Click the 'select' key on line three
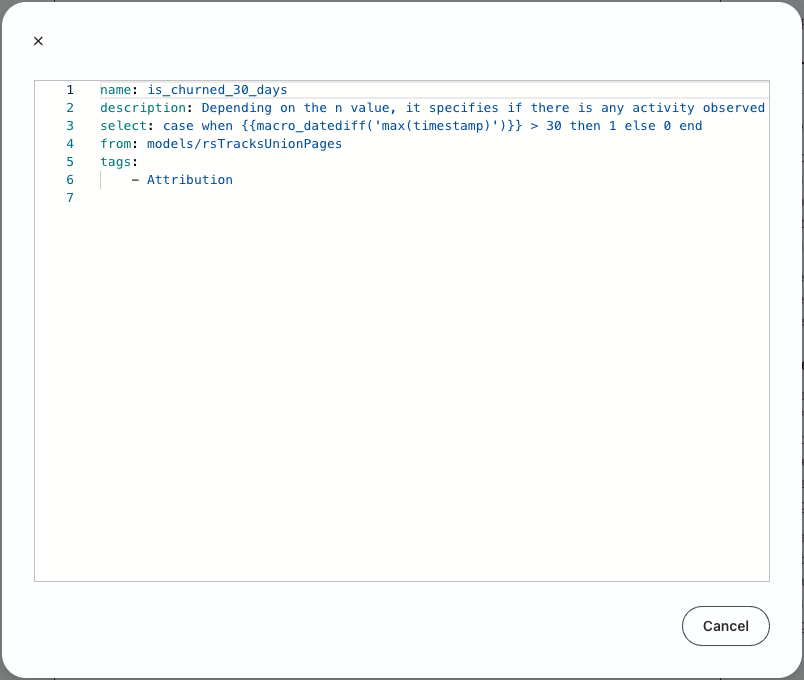804x680 pixels. (x=124, y=126)
